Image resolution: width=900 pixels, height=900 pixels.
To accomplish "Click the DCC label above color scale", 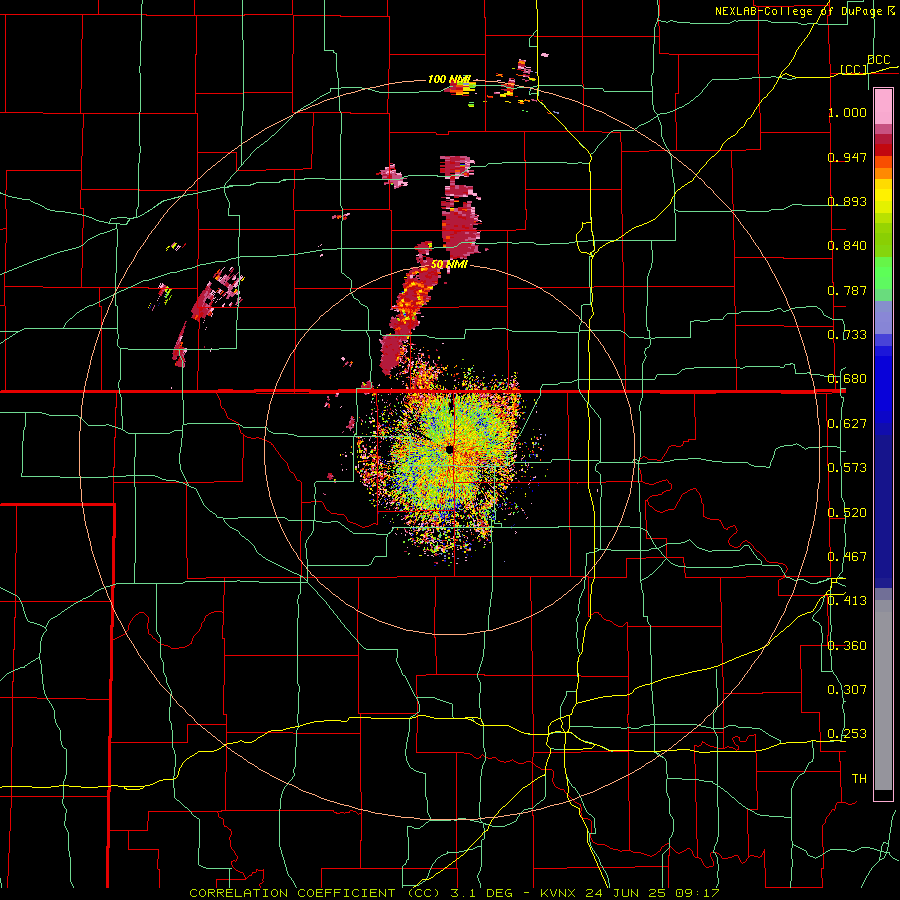I will [878, 60].
